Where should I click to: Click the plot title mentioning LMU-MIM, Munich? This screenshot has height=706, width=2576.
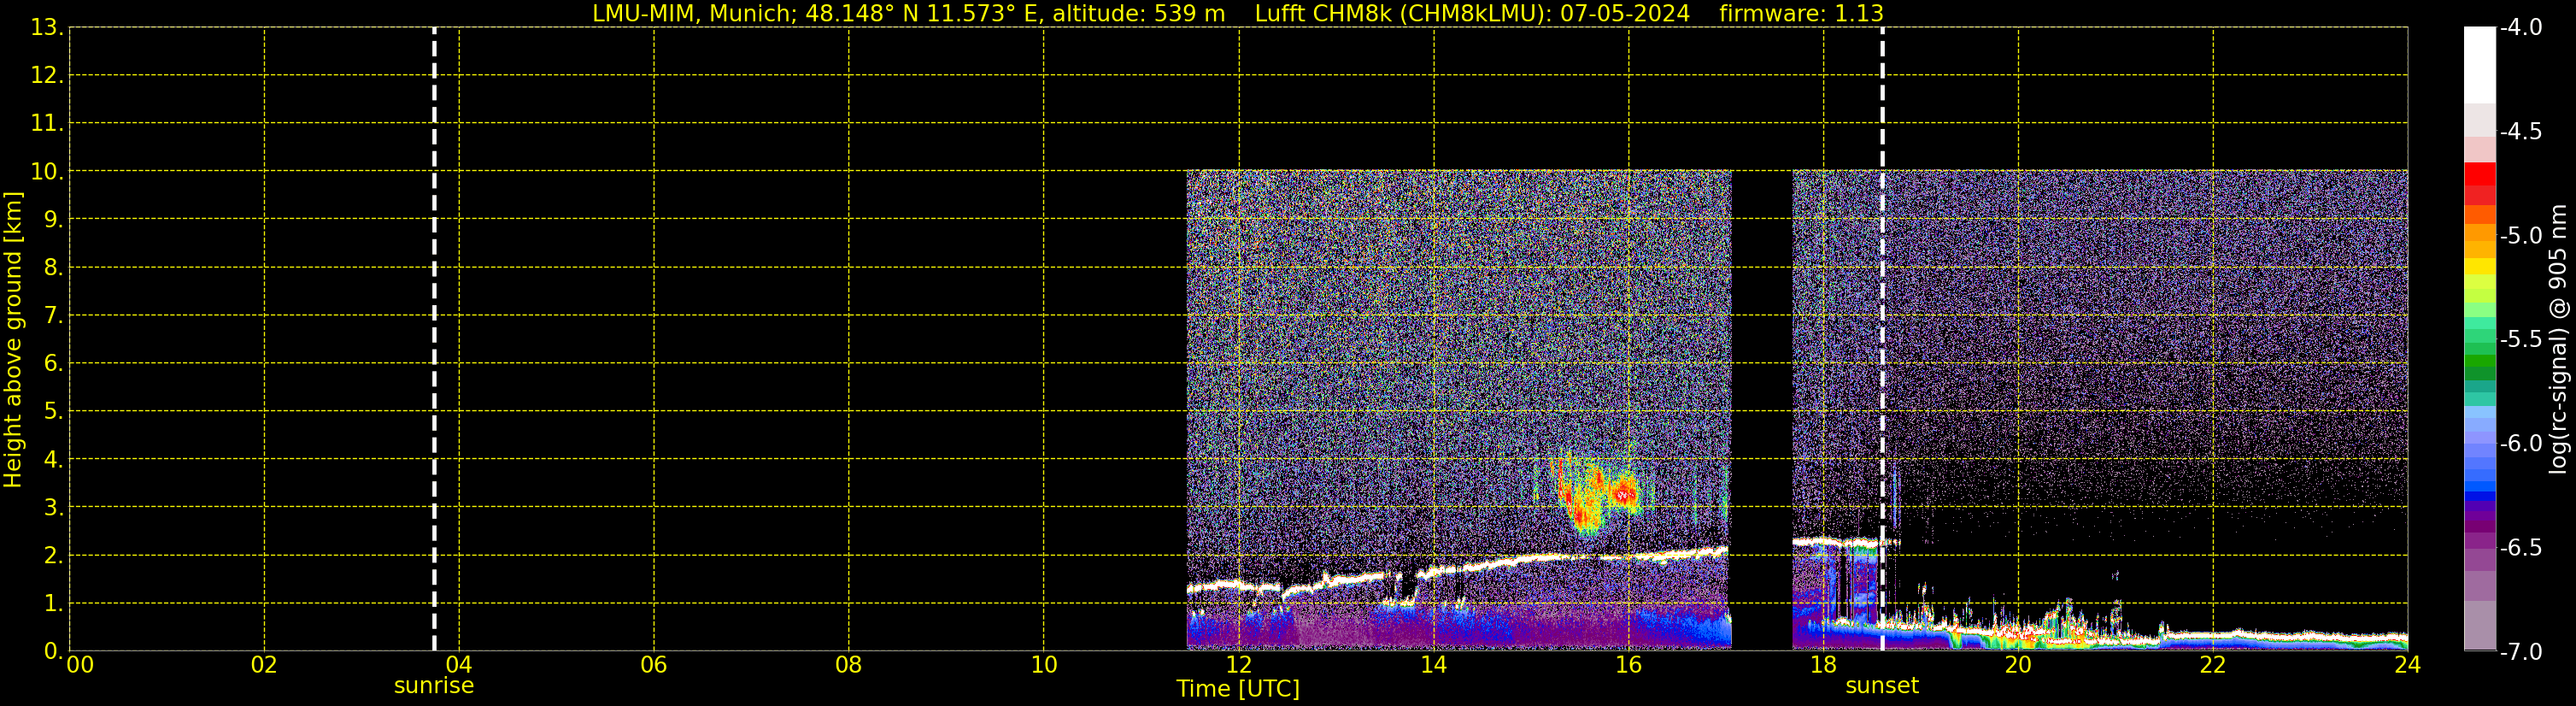coord(1238,13)
